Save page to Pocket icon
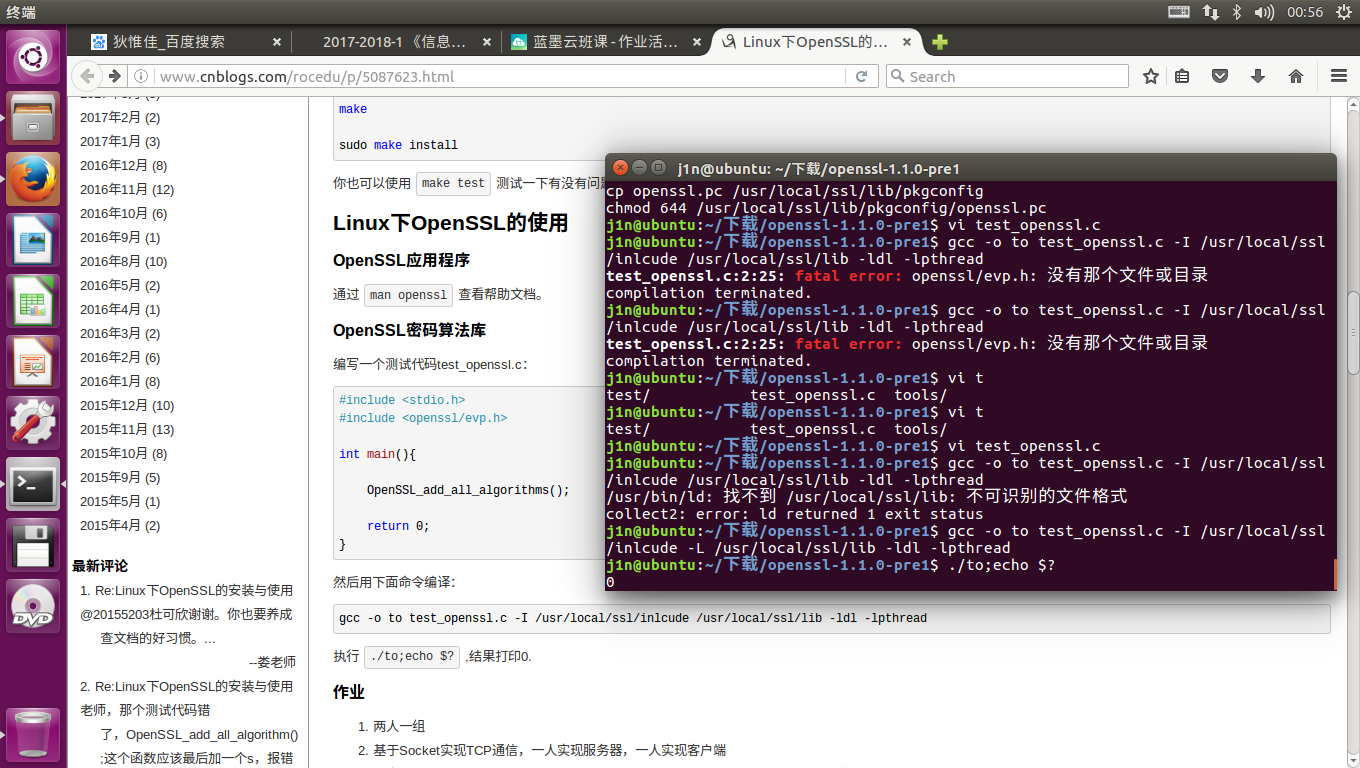 [1220, 76]
